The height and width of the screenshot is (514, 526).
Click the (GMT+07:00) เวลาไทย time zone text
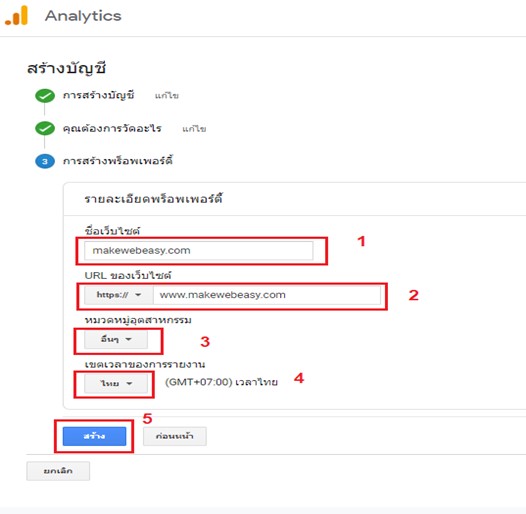(x=221, y=382)
